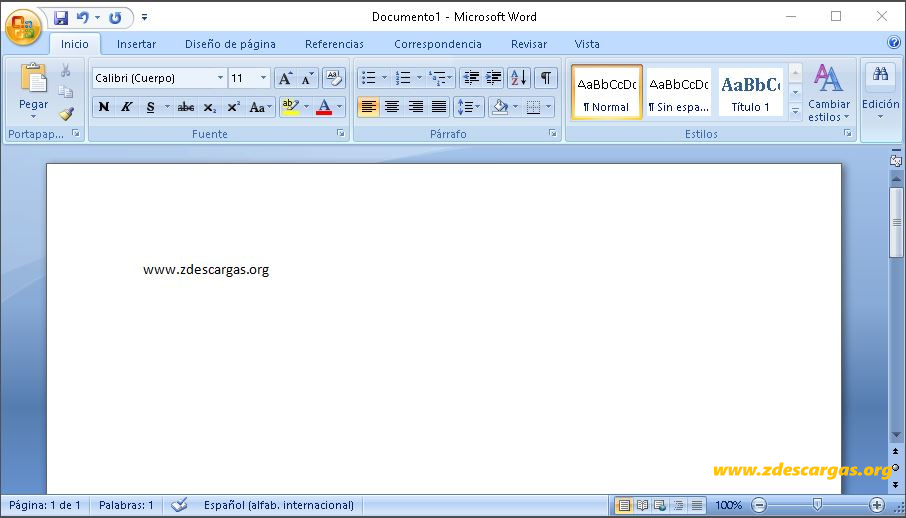Image resolution: width=906 pixels, height=518 pixels.
Task: Paste using the Pegar clipboard icon
Action: tap(34, 78)
